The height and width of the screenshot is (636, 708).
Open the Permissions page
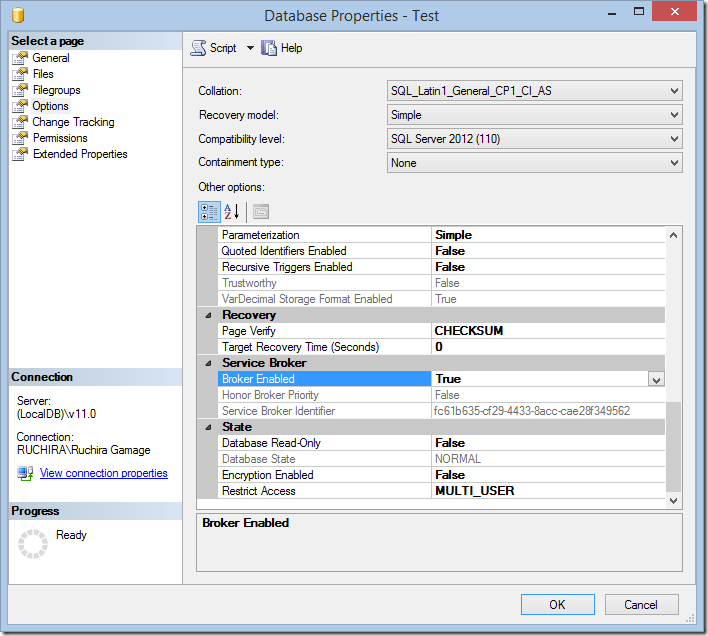(60, 138)
